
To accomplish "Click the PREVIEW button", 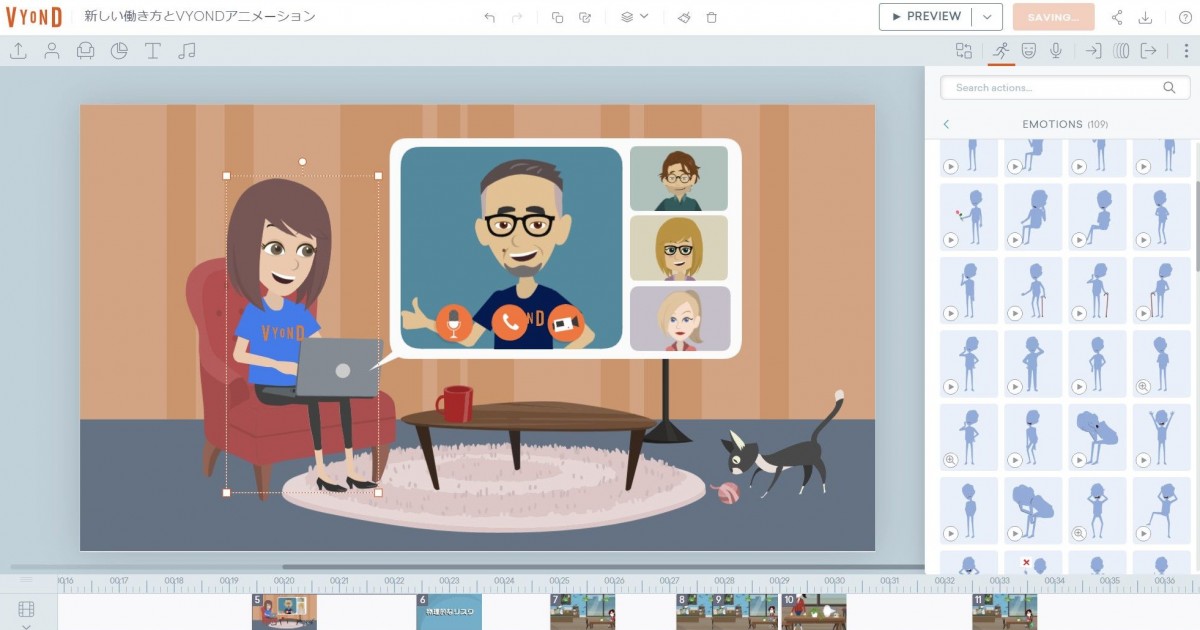I will tap(925, 17).
